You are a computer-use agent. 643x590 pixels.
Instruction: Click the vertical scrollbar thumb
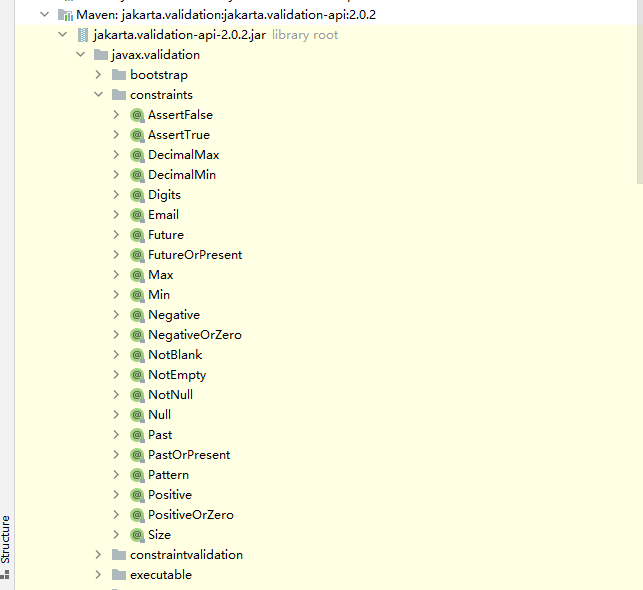click(640, 92)
